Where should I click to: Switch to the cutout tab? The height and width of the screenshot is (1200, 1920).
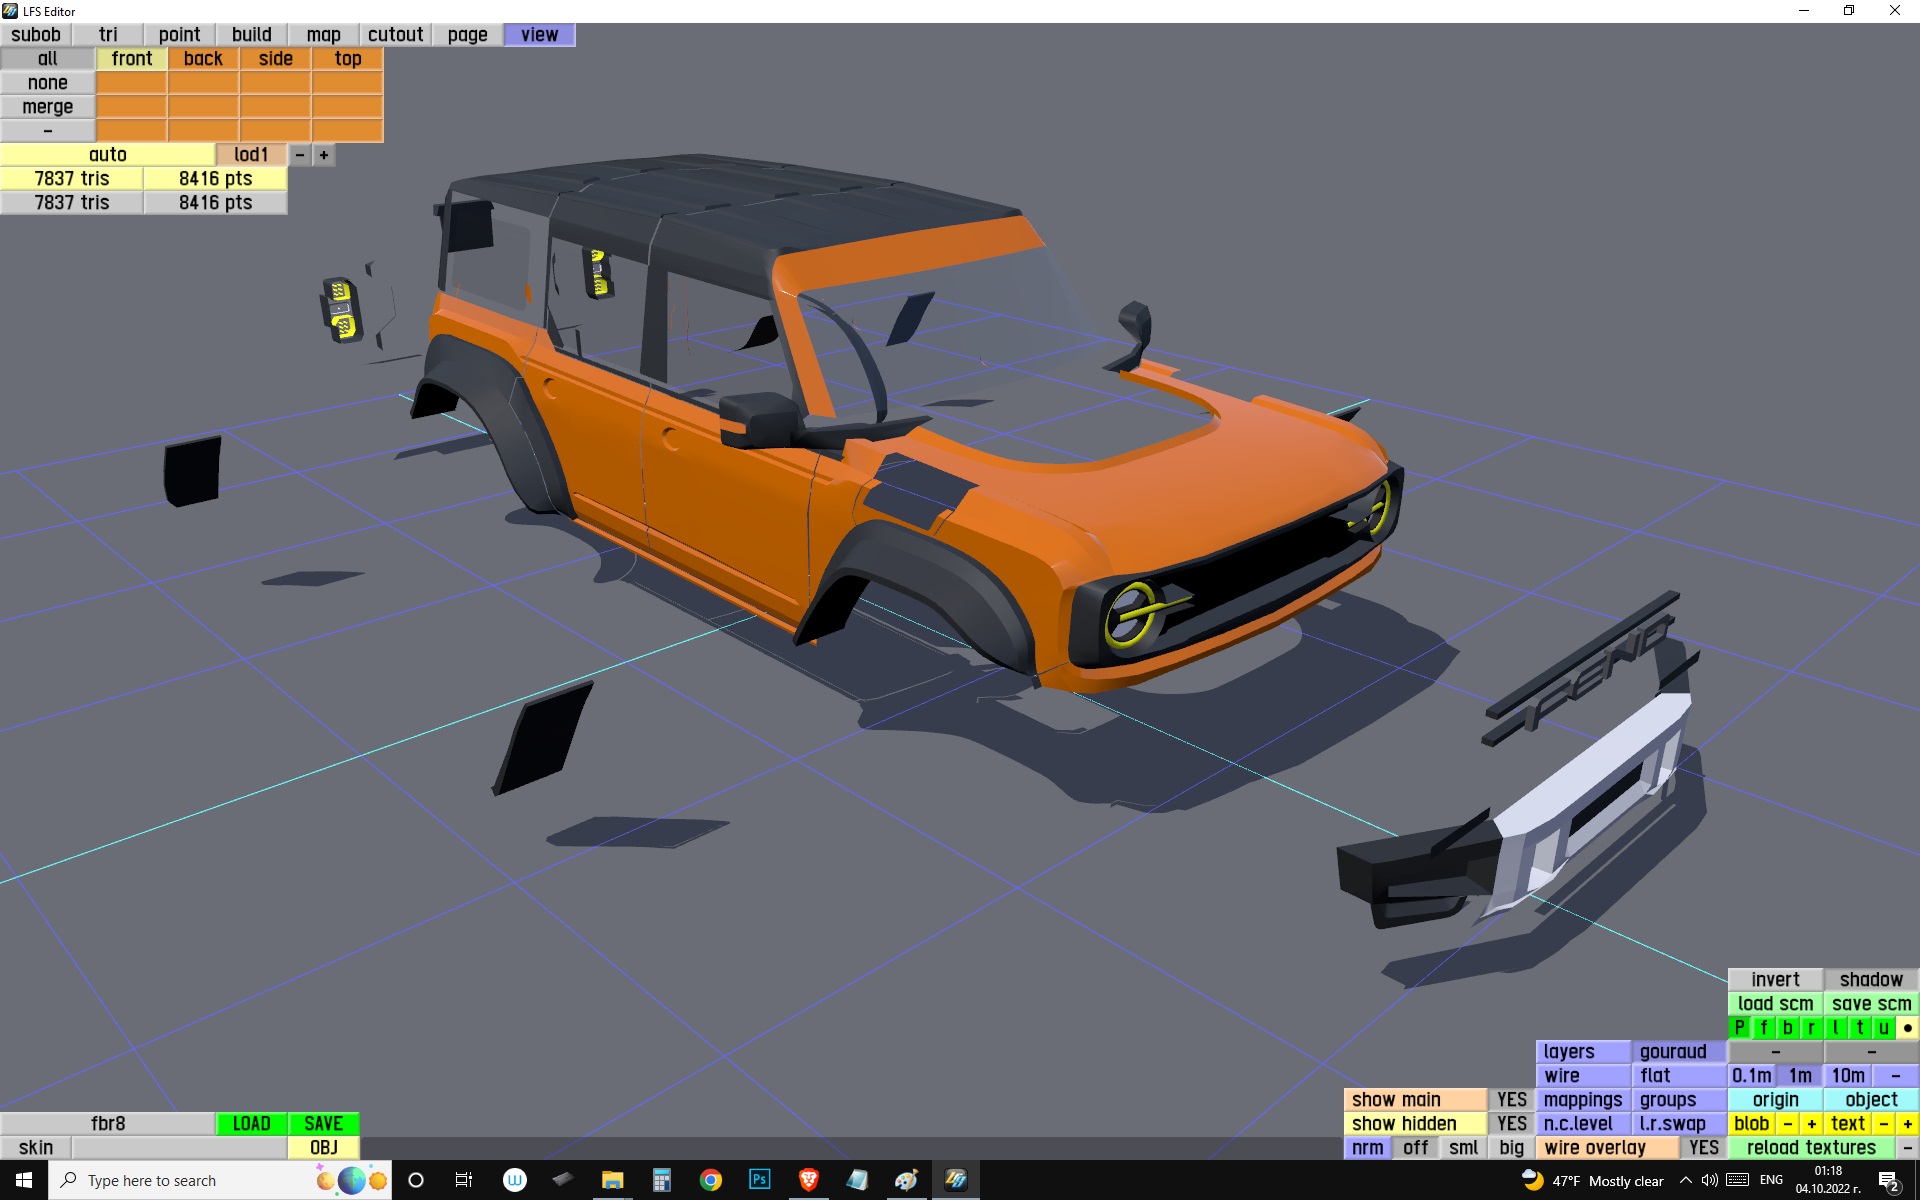tap(395, 35)
